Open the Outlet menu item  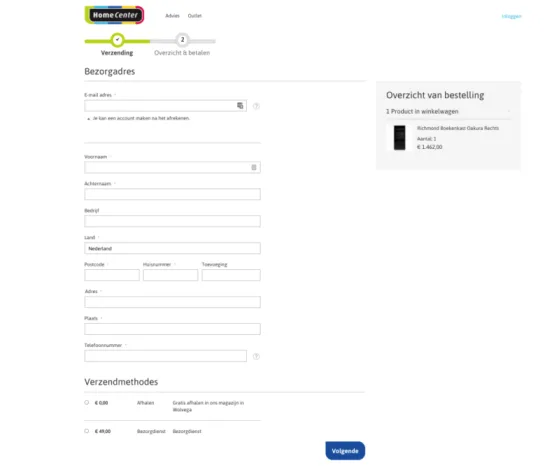pyautogui.click(x=195, y=16)
